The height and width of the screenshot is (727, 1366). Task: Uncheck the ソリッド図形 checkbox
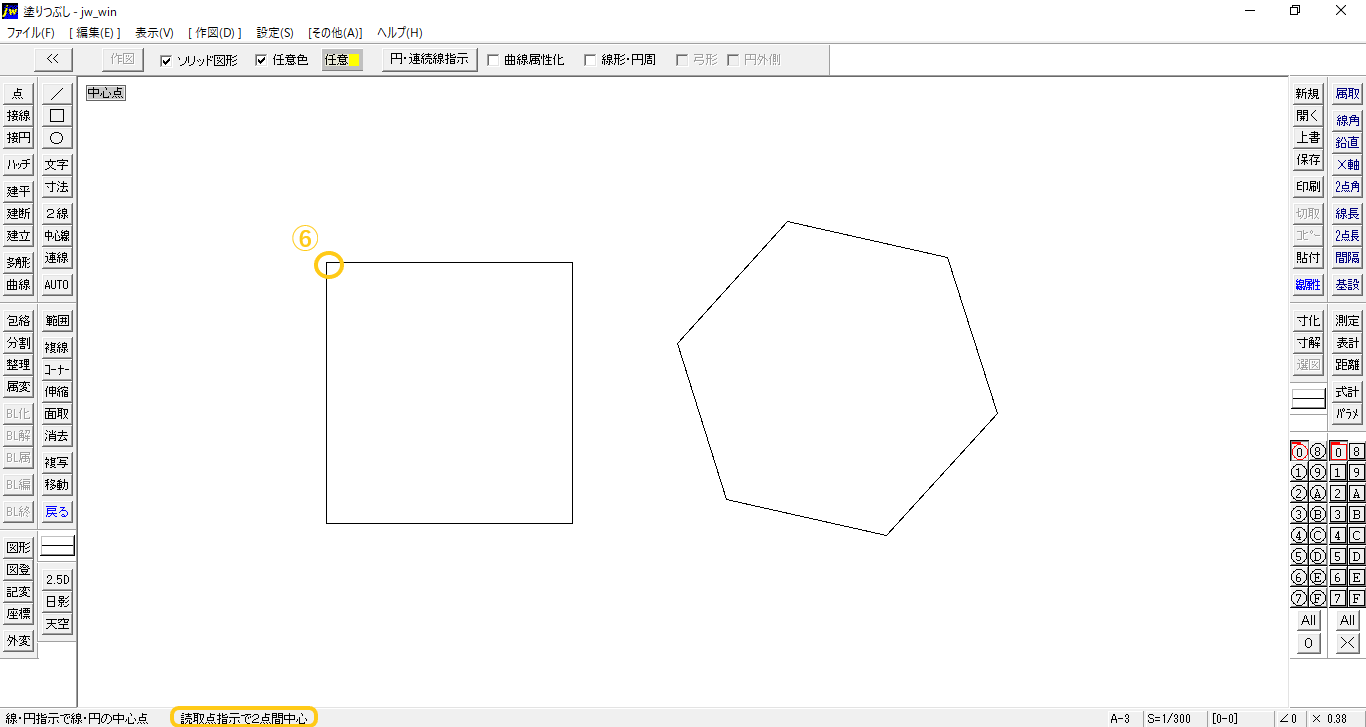[166, 60]
